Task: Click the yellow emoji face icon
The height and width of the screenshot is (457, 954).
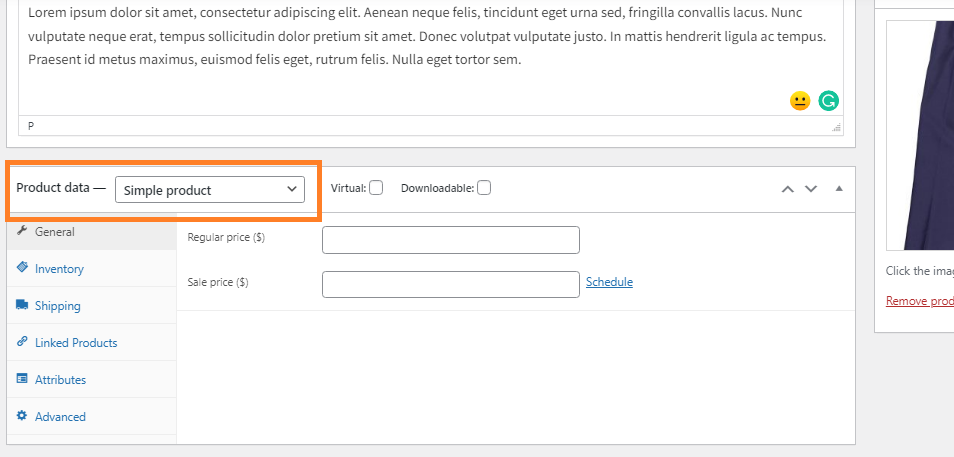Action: [799, 101]
